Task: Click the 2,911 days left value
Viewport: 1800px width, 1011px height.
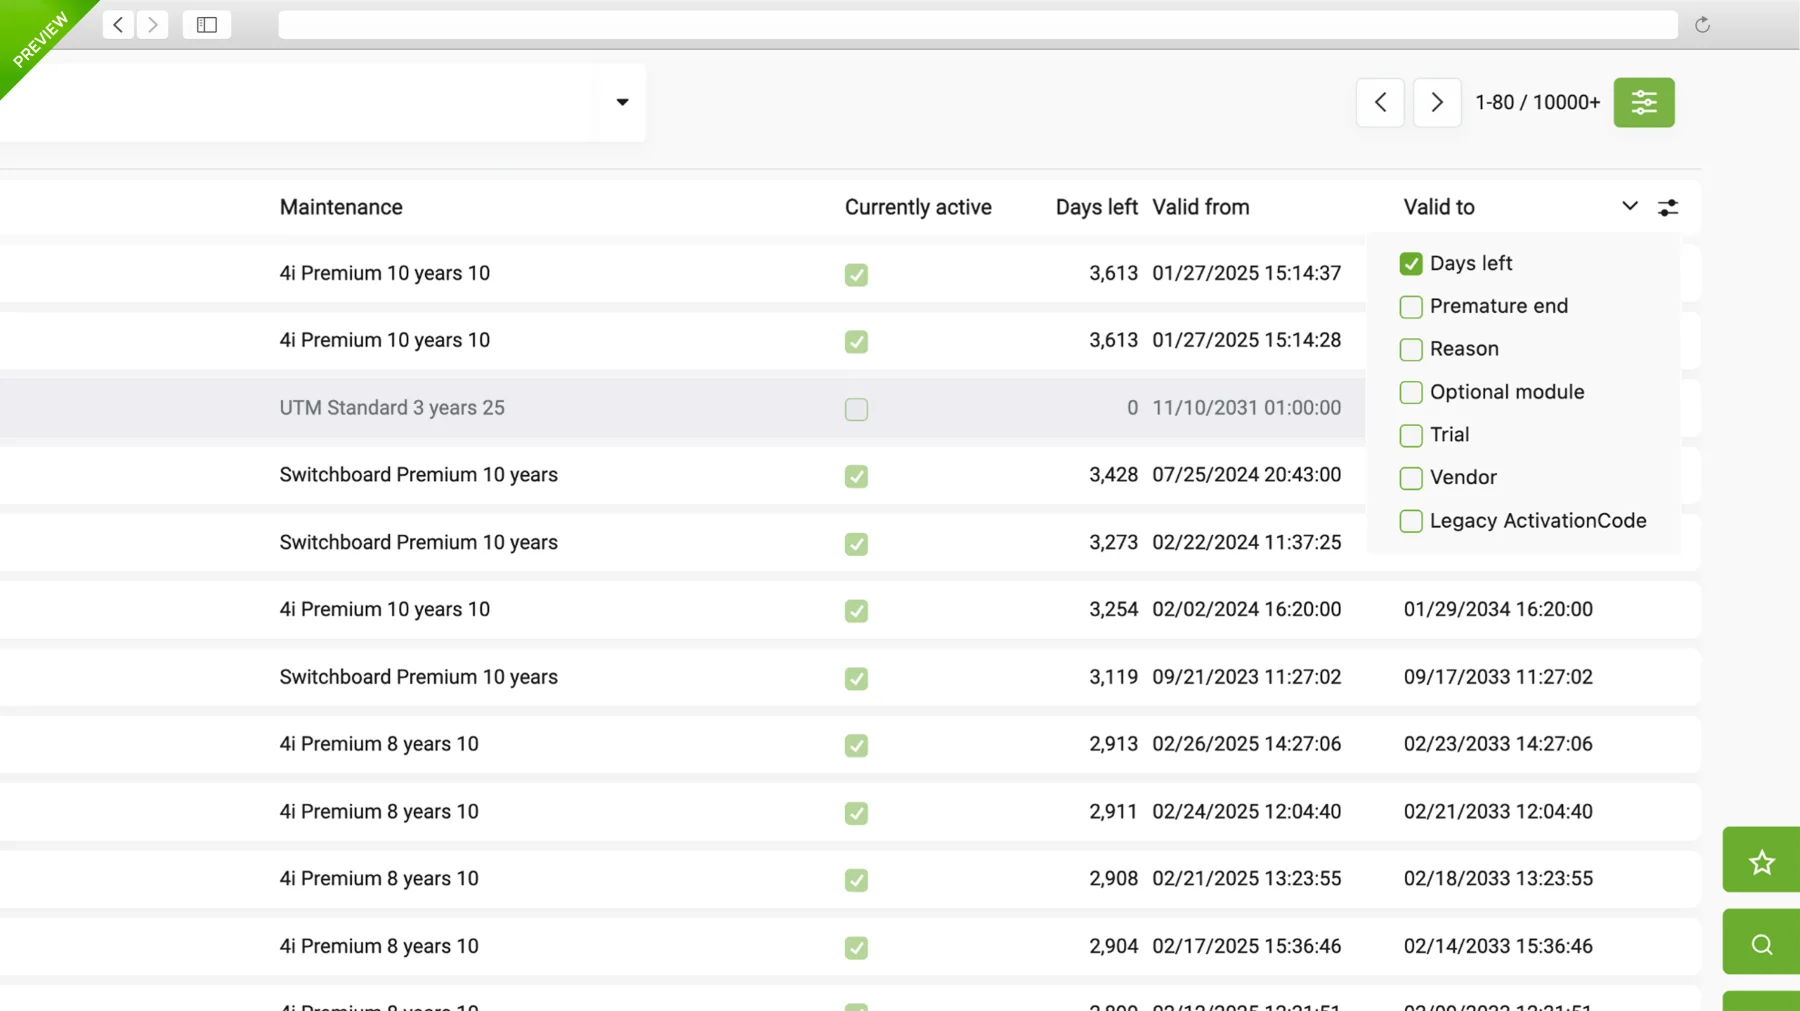Action: [1113, 812]
